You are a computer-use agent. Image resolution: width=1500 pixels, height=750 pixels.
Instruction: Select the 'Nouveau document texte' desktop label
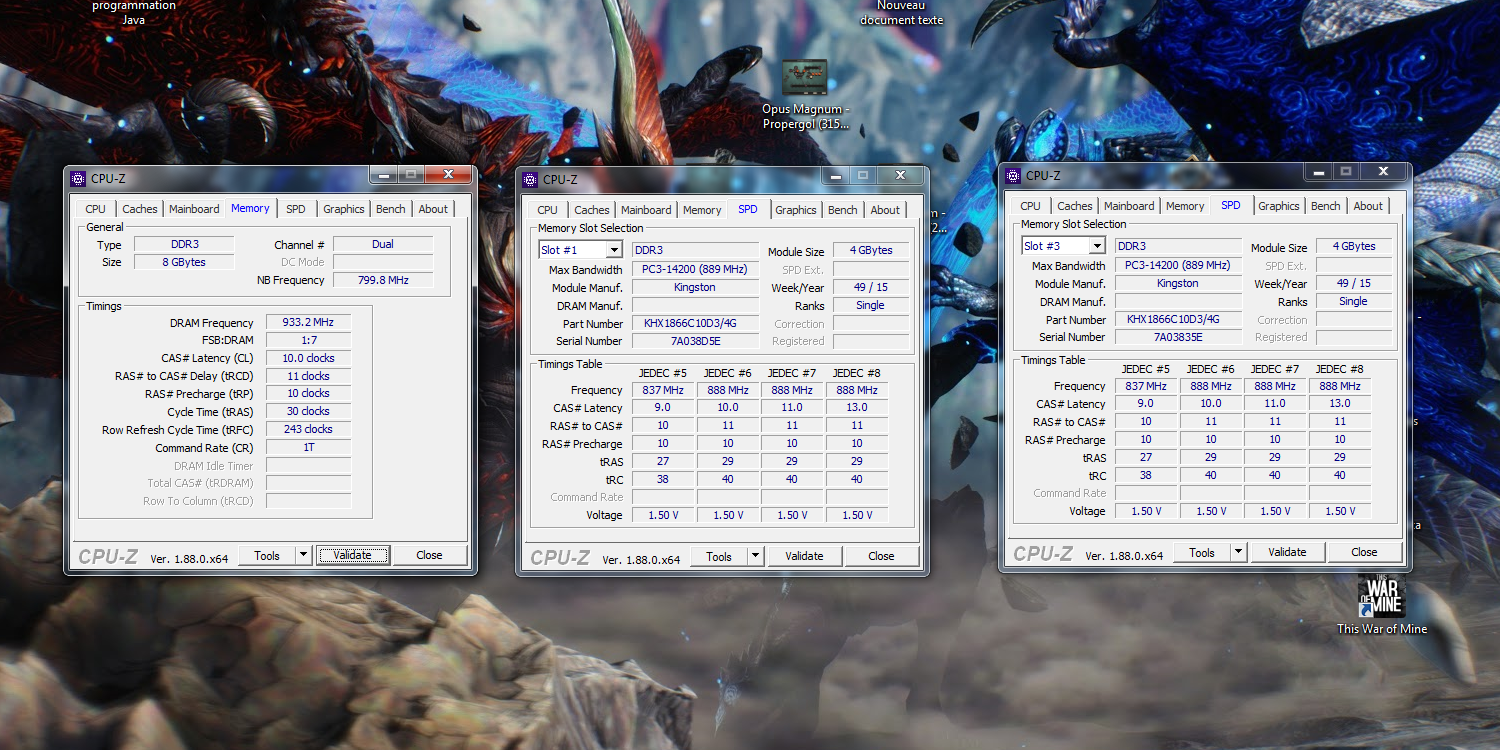902,13
